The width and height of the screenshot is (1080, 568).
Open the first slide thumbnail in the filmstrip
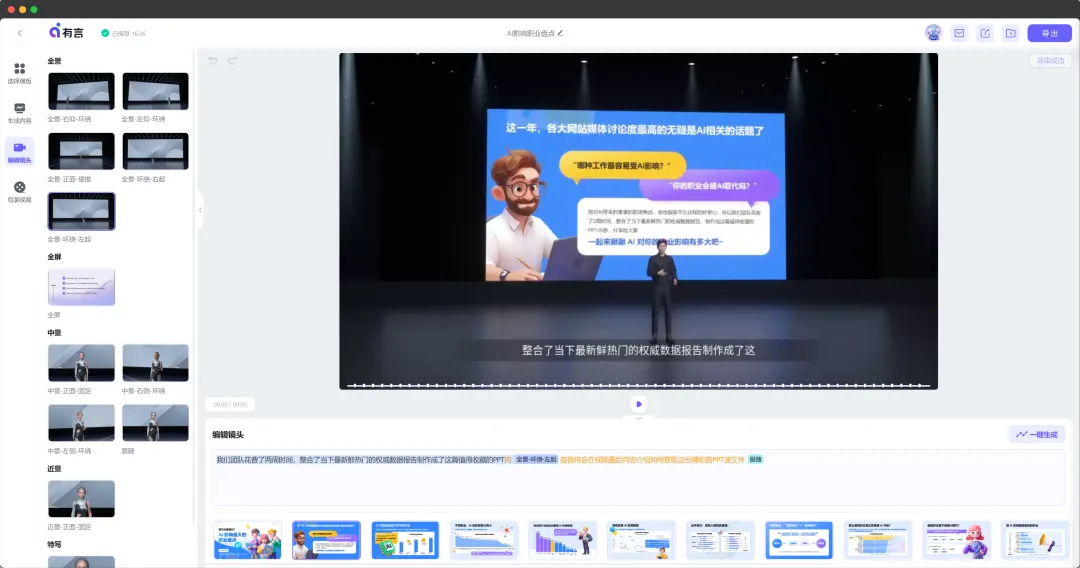pyautogui.click(x=247, y=540)
